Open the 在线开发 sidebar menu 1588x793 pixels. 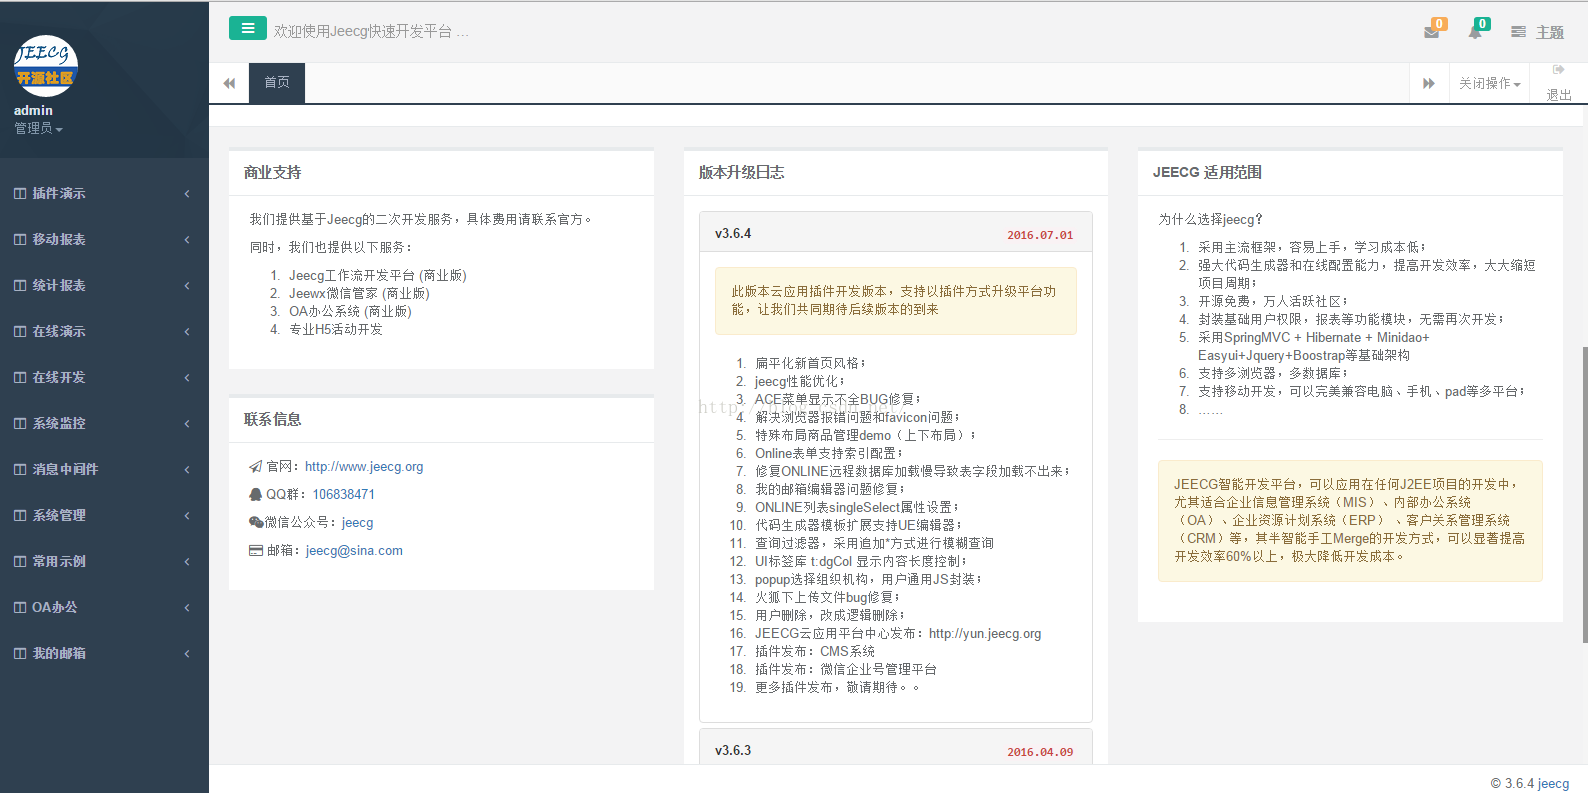(x=104, y=377)
